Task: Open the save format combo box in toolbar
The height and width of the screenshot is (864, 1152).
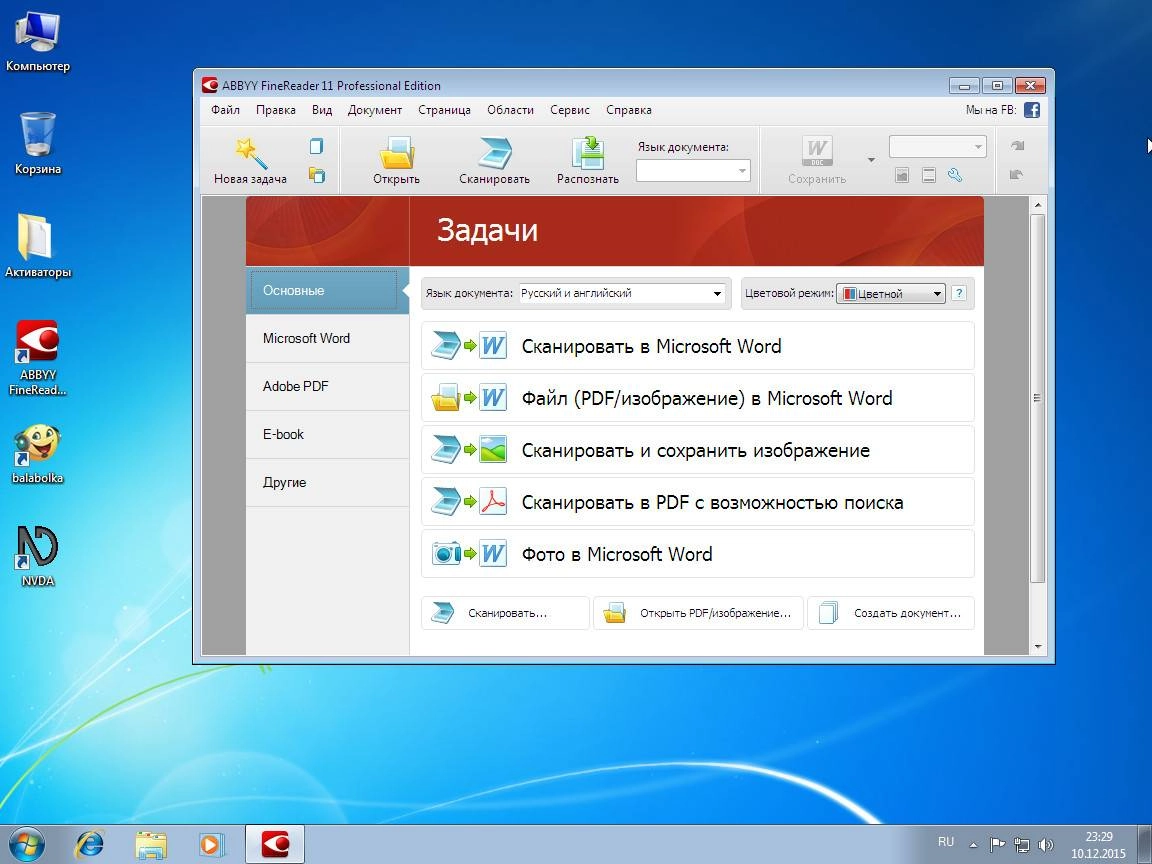Action: coord(937,146)
